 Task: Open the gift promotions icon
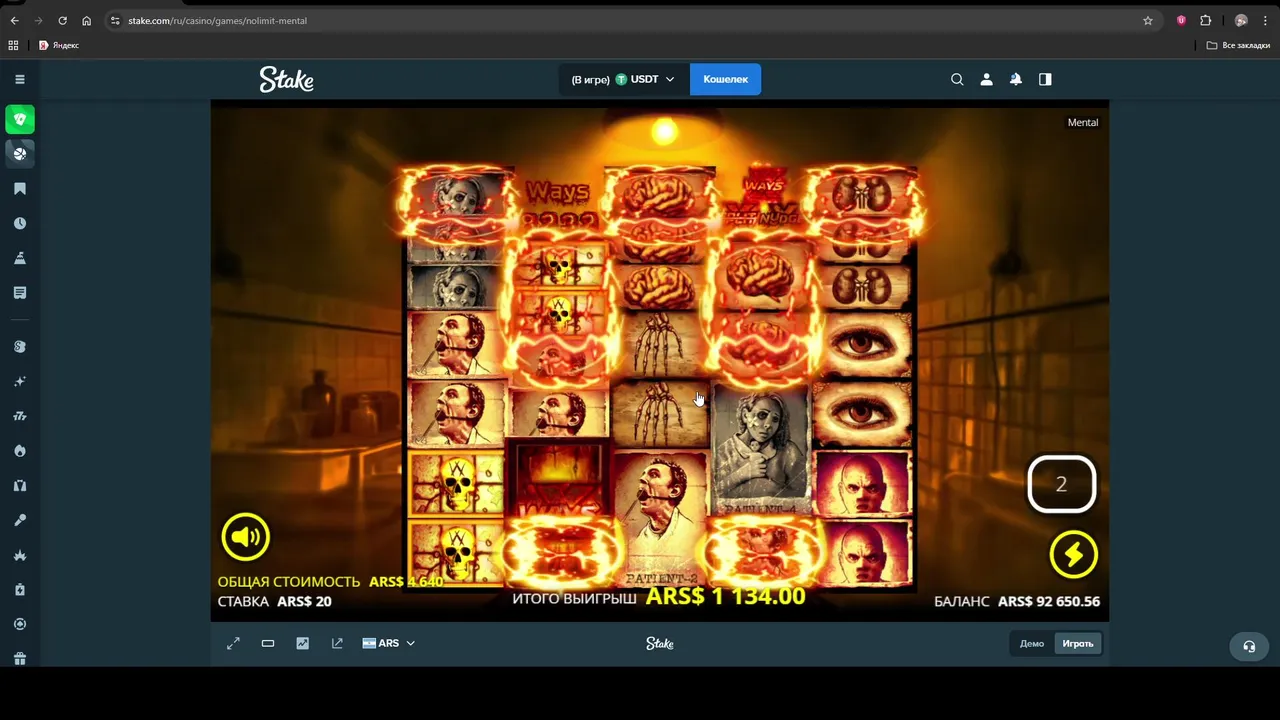coord(20,658)
